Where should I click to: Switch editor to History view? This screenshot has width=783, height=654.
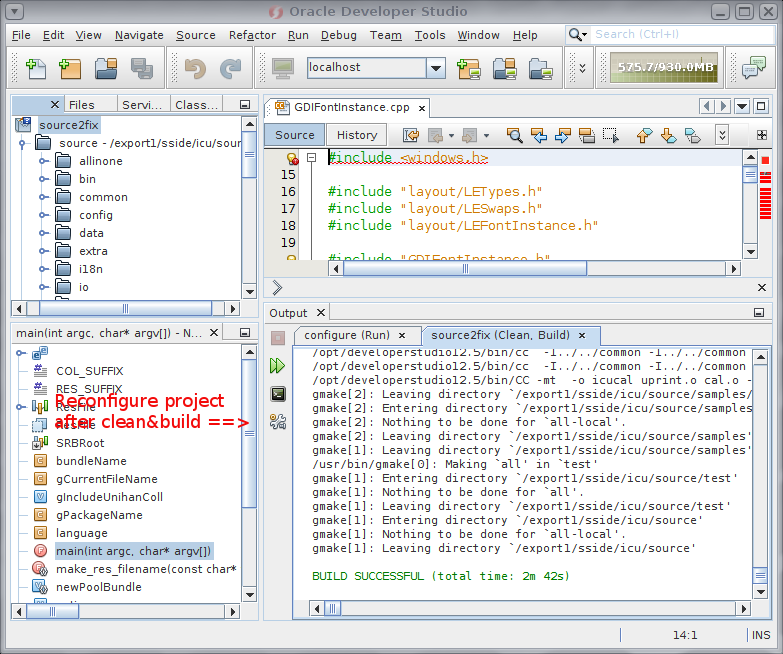[357, 135]
